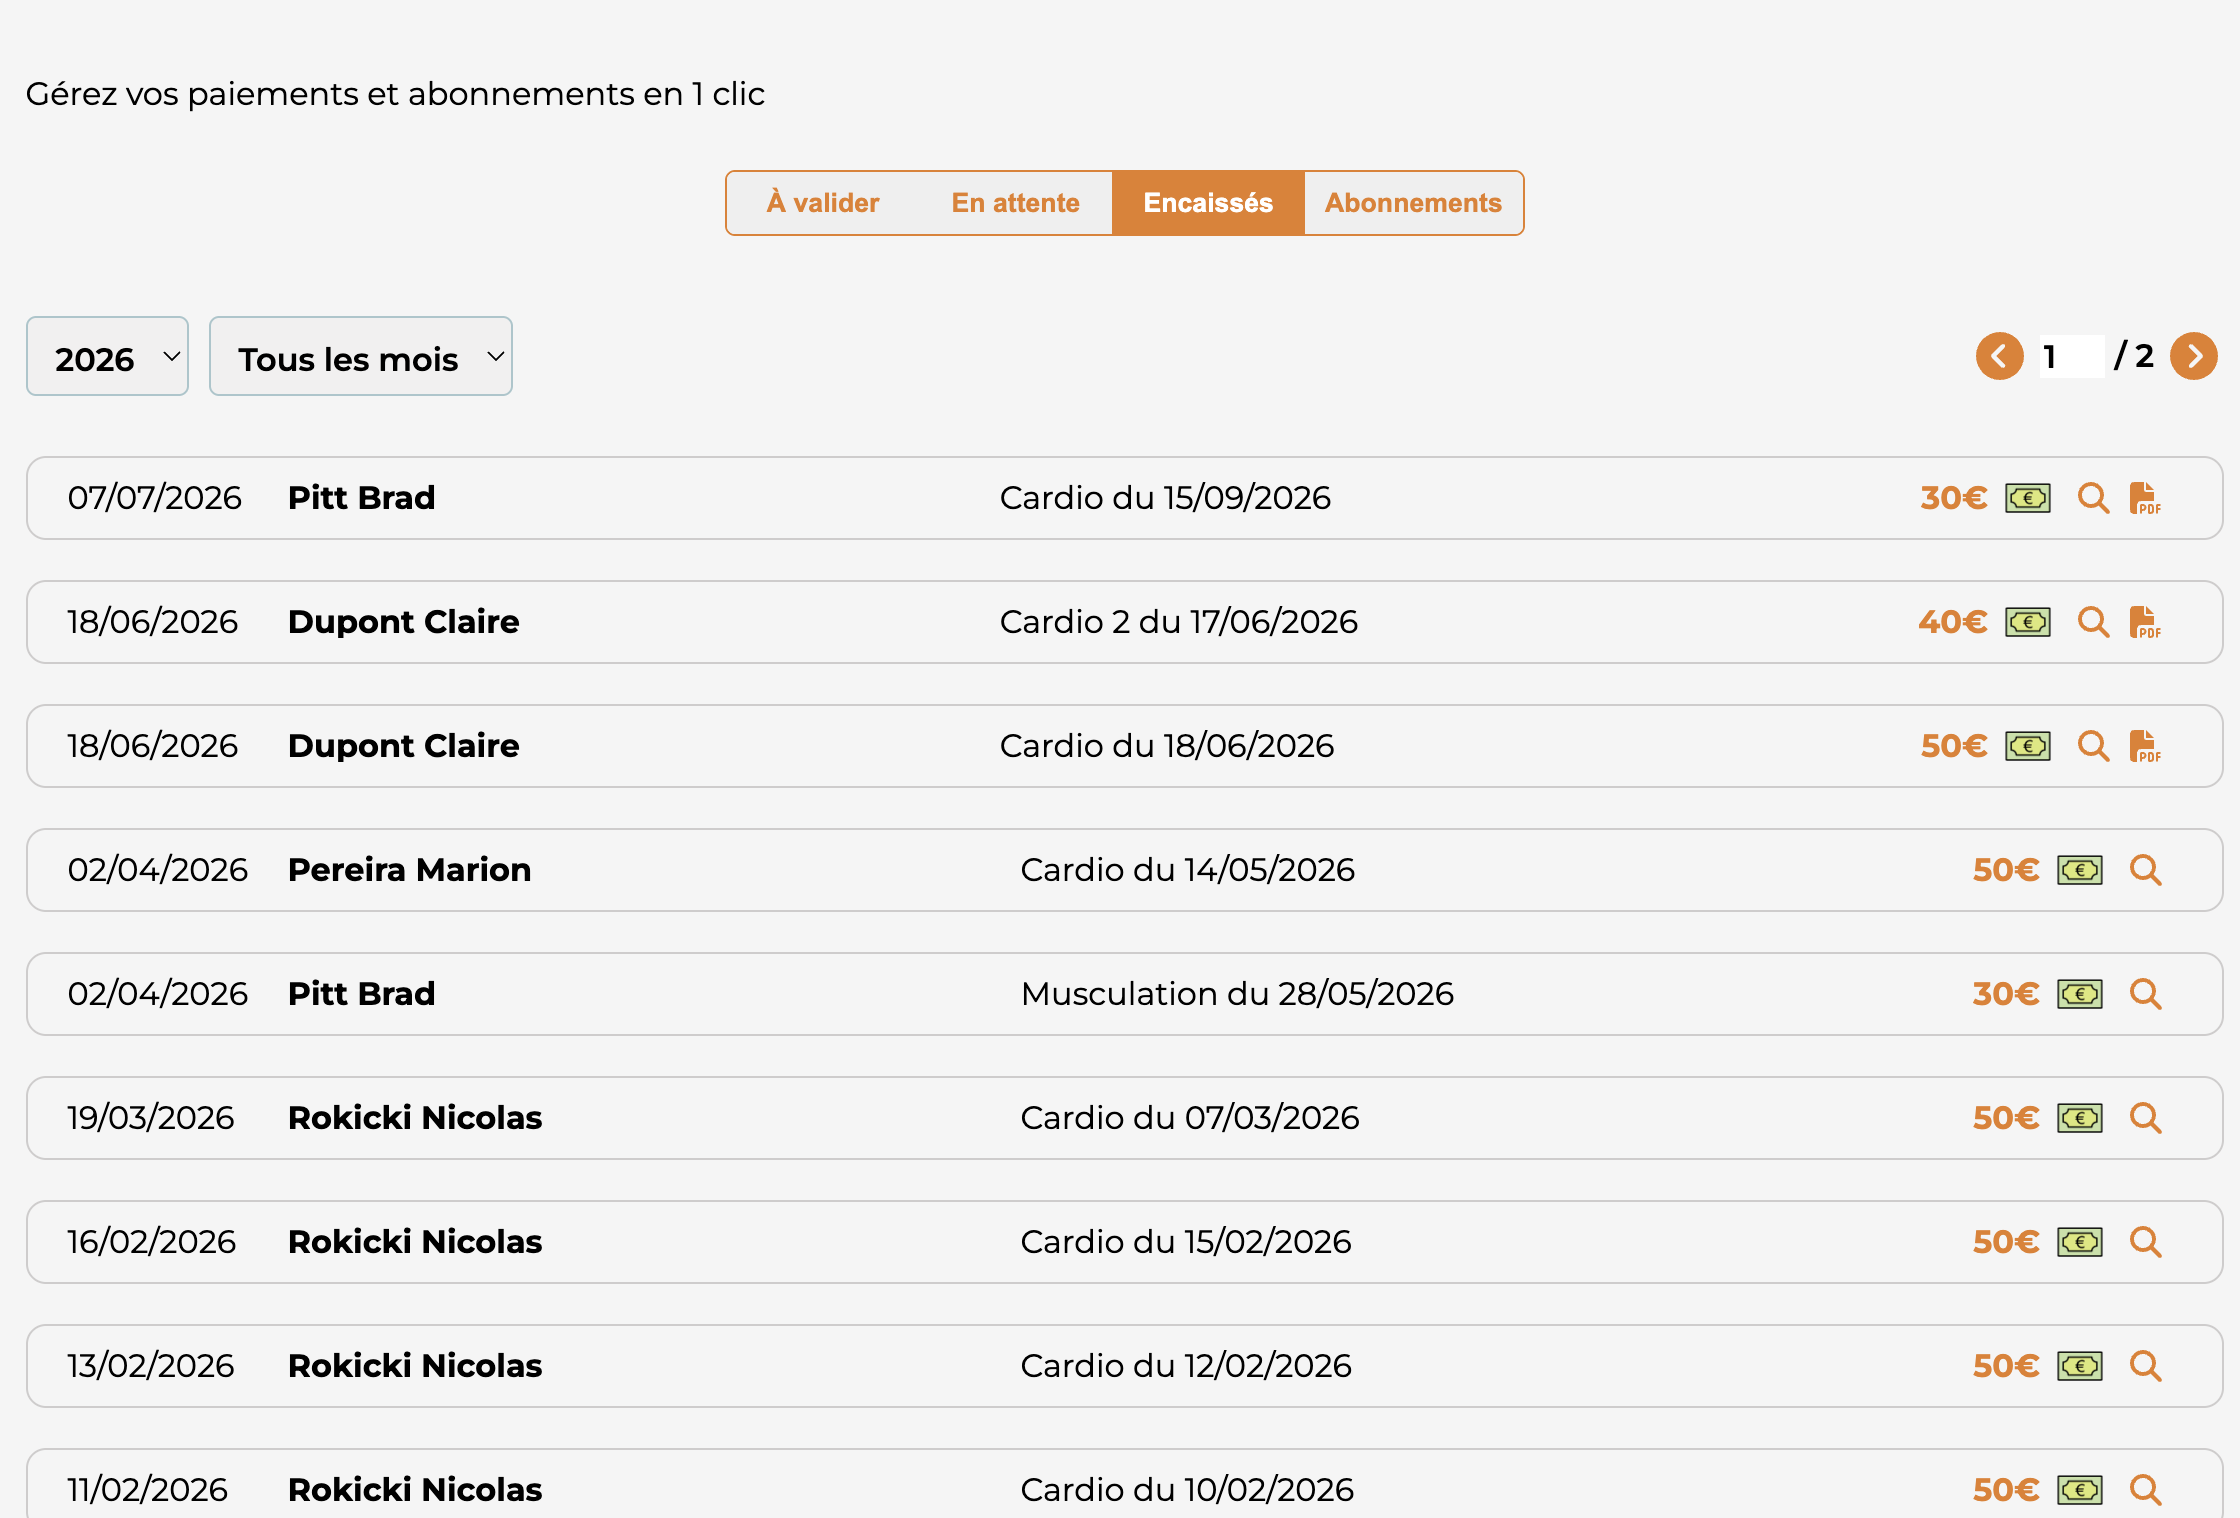Click cash icon on Cardio du 07/03/2026 row
The height and width of the screenshot is (1518, 2240).
(x=2080, y=1118)
